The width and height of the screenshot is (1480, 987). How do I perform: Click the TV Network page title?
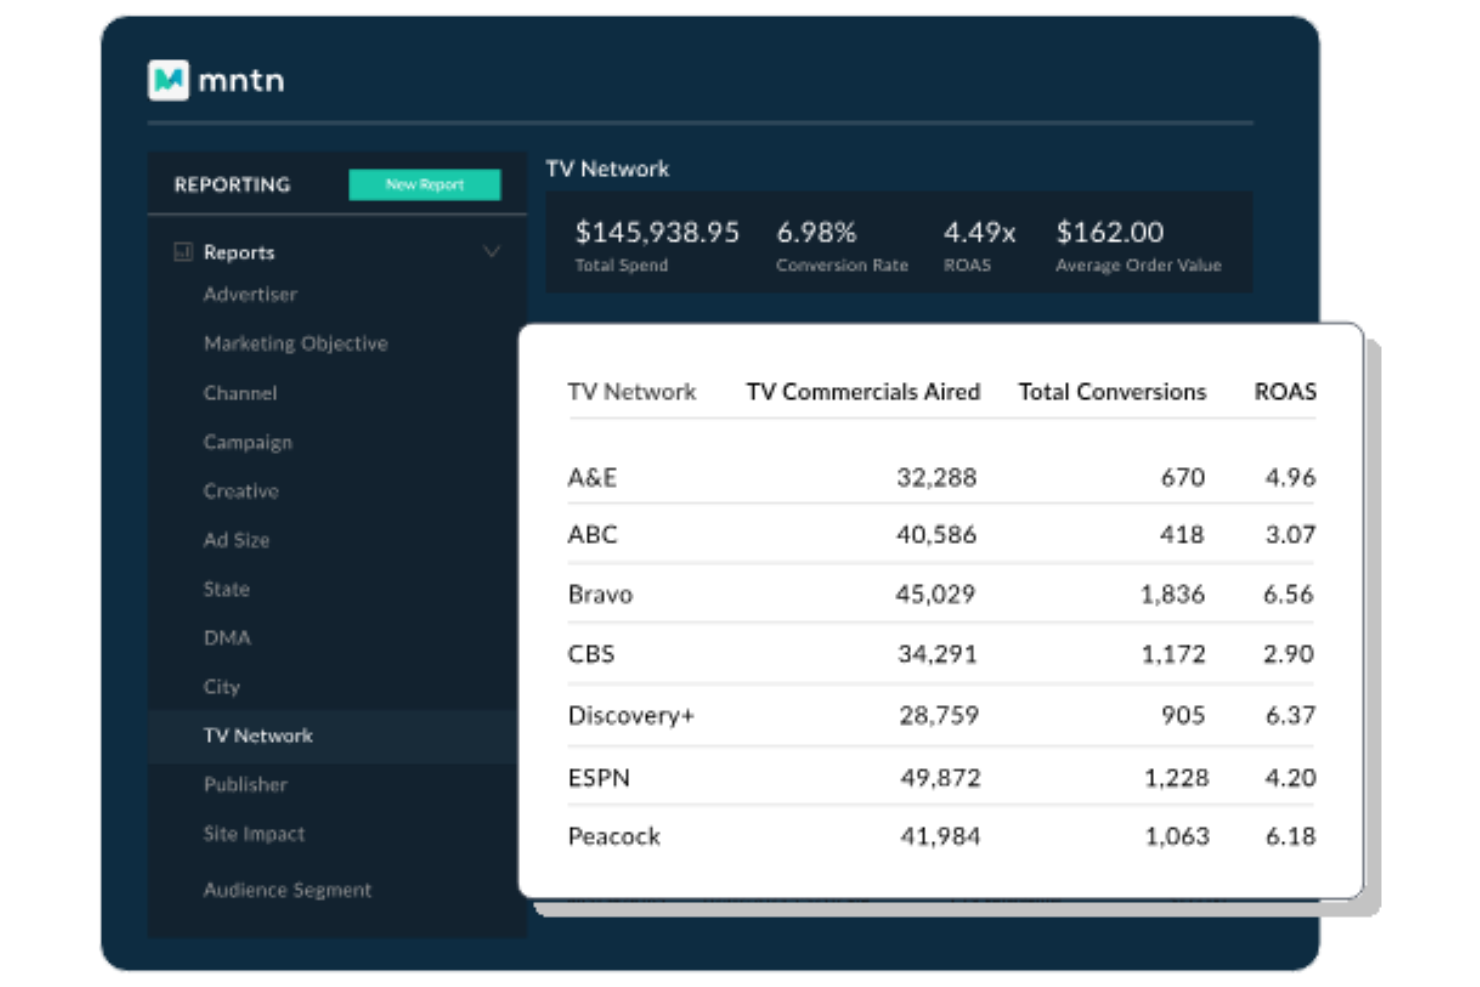(607, 169)
